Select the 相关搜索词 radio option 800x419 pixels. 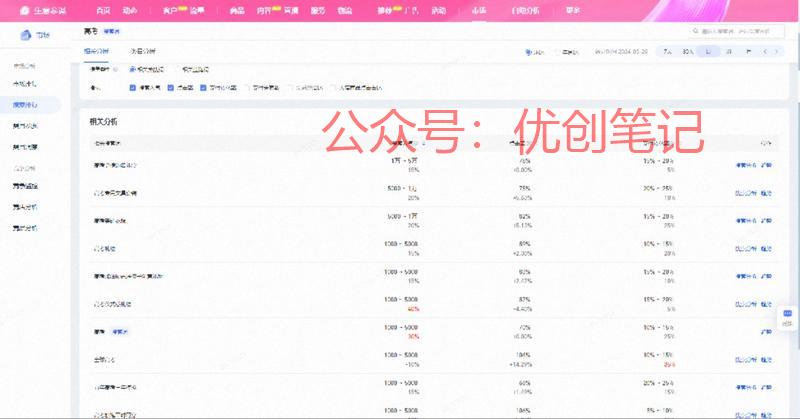pos(132,69)
